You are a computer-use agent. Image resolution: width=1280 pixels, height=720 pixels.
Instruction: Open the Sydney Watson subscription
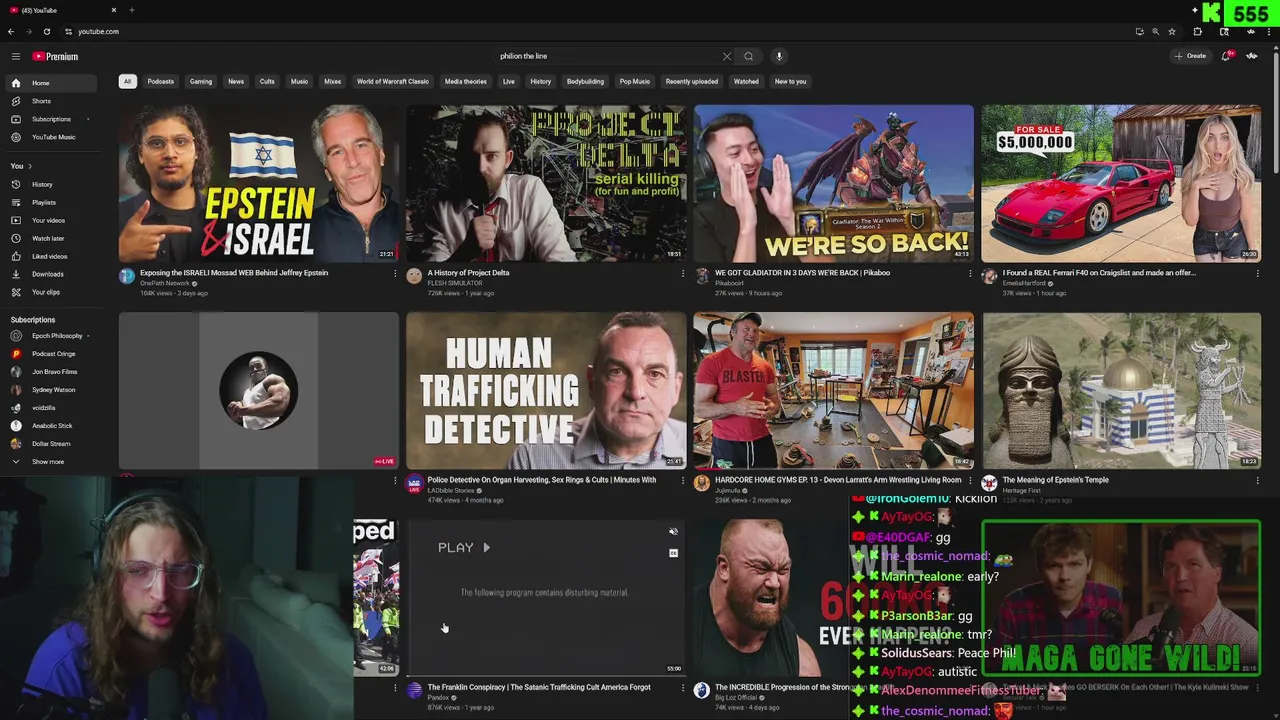click(50, 390)
